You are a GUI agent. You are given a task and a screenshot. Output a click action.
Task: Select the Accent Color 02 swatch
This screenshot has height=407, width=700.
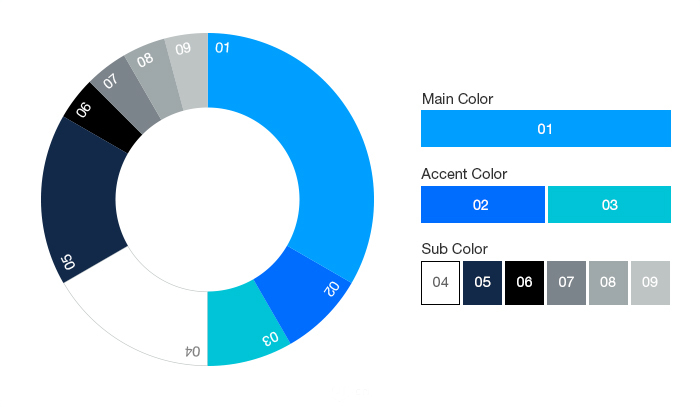482,204
